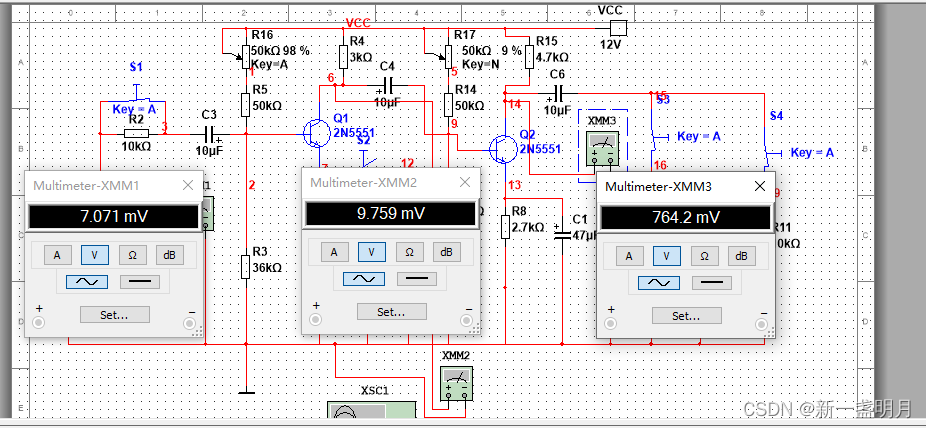The width and height of the screenshot is (926, 428).
Task: Click the "12V" label under VCC
Action: click(611, 45)
